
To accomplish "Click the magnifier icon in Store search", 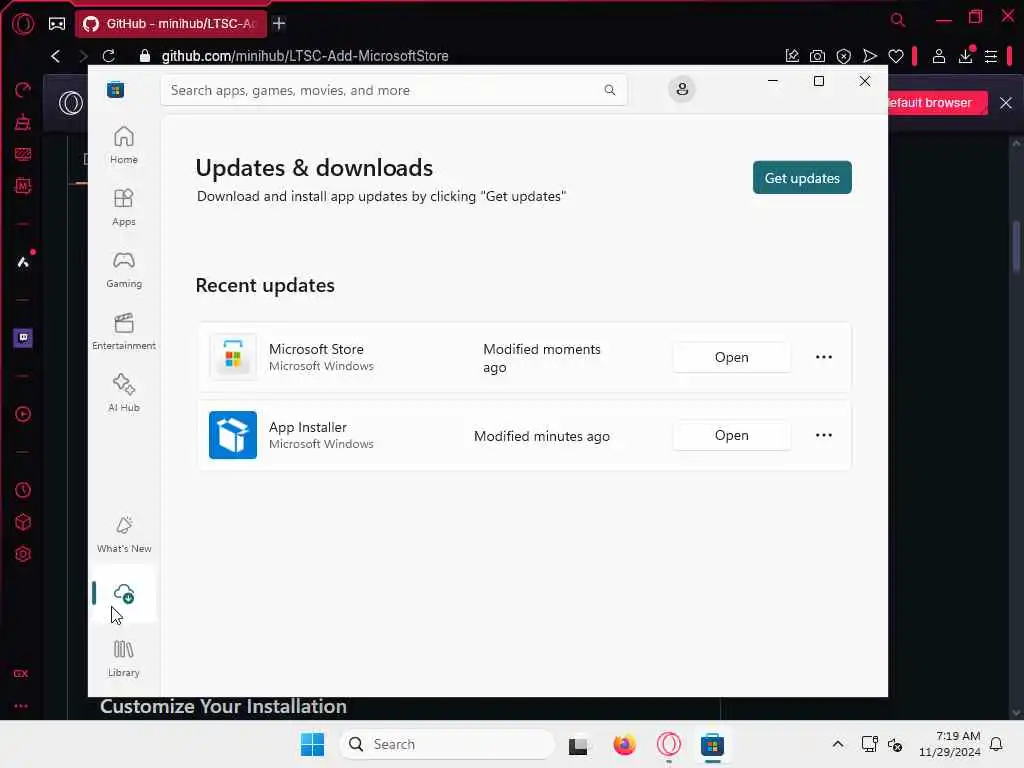I will (609, 90).
